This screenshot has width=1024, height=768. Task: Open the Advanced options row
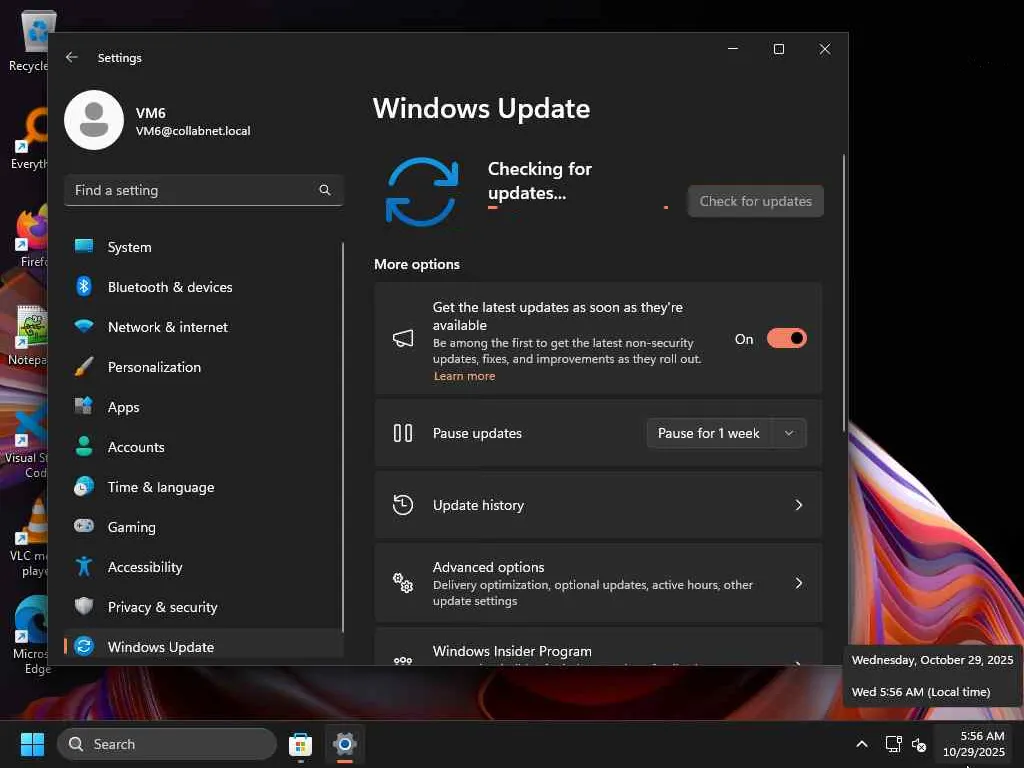point(598,583)
